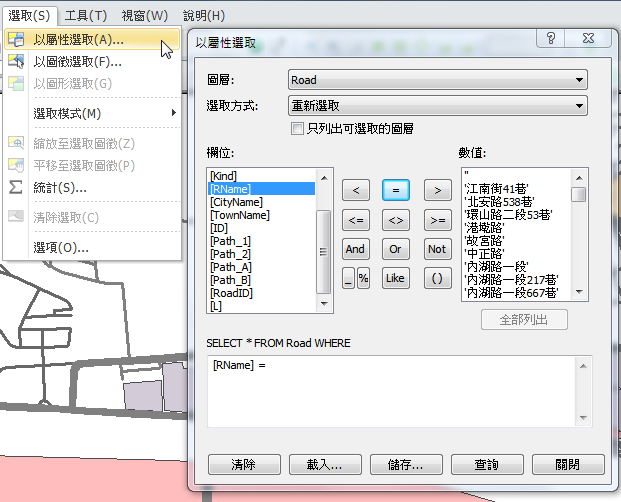Click the 查詢 button
Screen dimensions: 621x502
pos(487,464)
